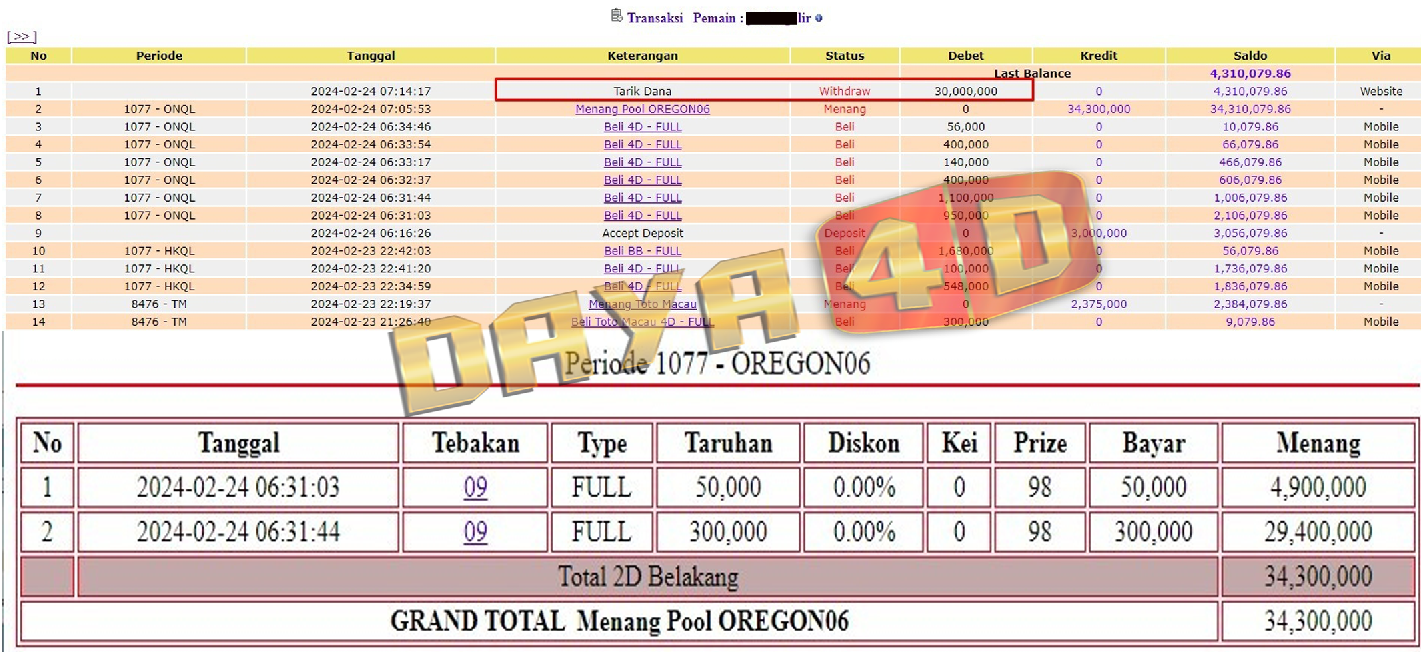Open Beli 4D - FULL from 06:31:03 transaction
This screenshot has height=652, width=1421.
pos(642,215)
